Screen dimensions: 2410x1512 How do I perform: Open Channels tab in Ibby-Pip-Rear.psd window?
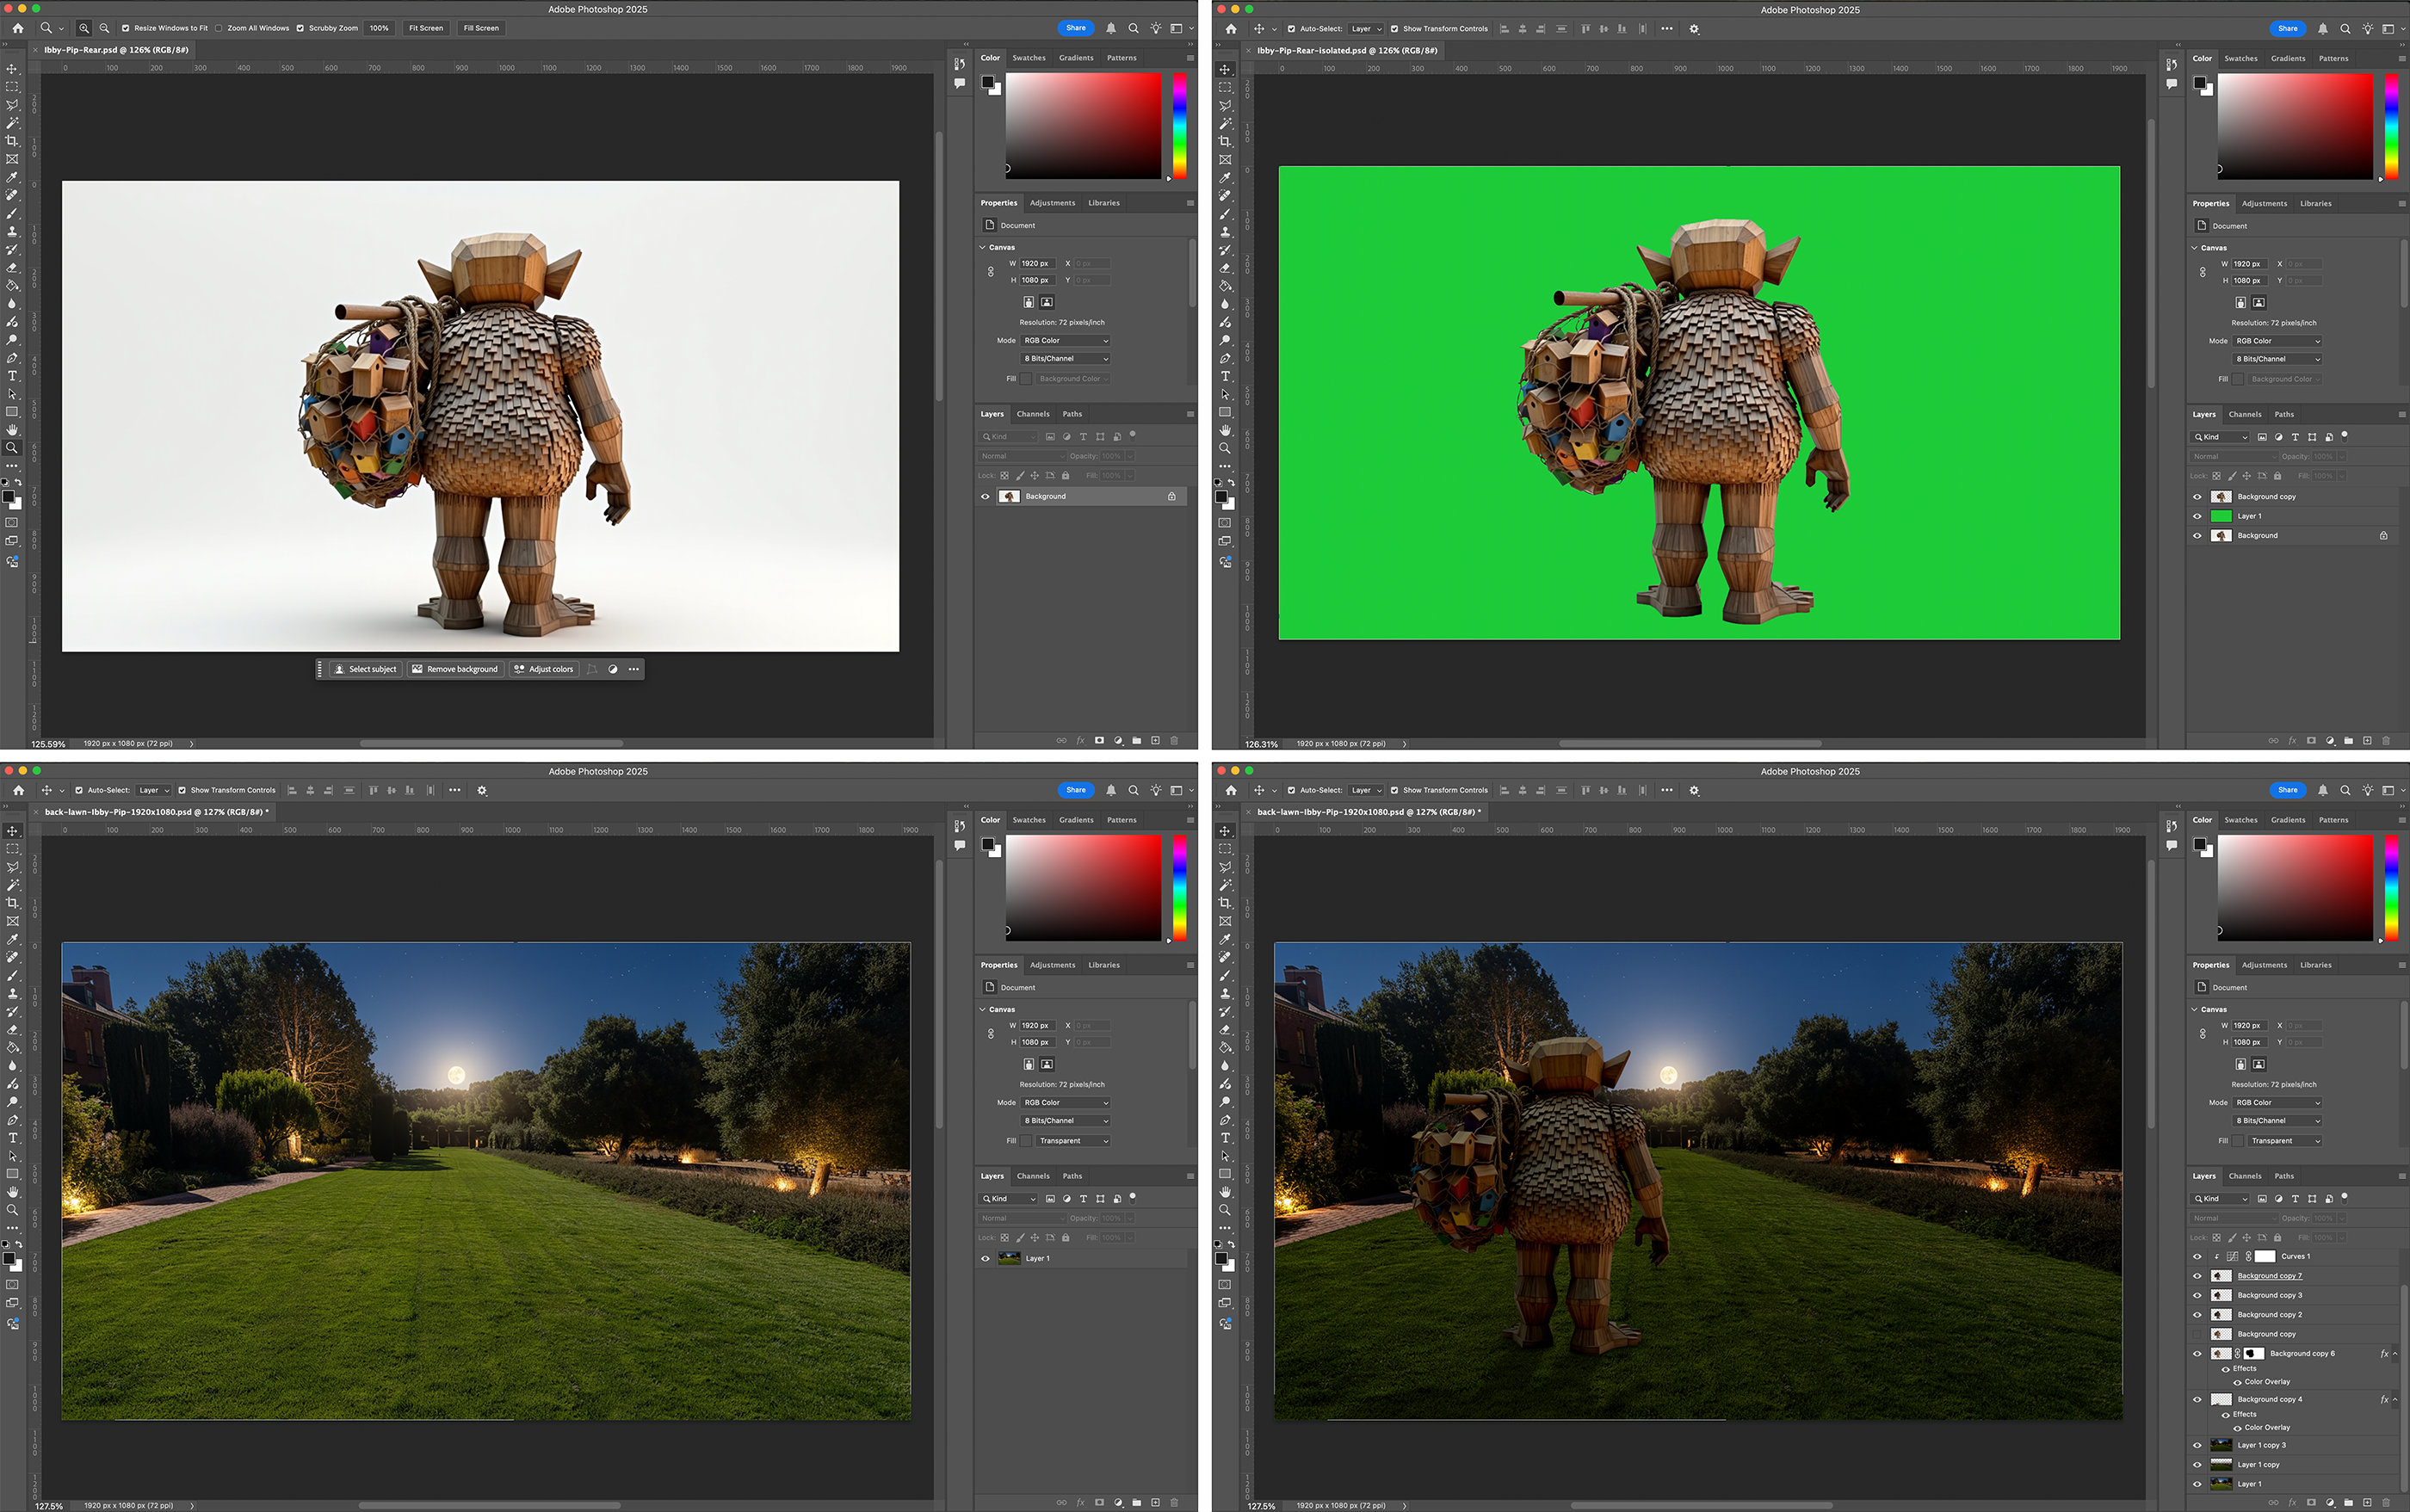click(1033, 414)
